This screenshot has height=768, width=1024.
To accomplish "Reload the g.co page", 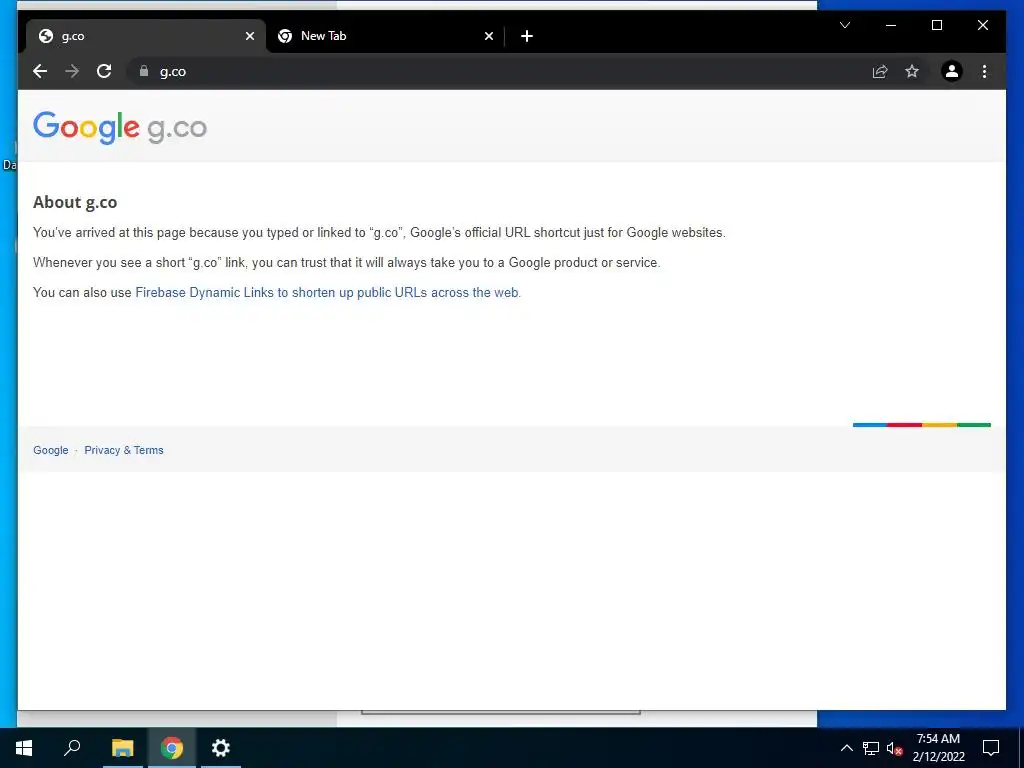I will [x=104, y=71].
